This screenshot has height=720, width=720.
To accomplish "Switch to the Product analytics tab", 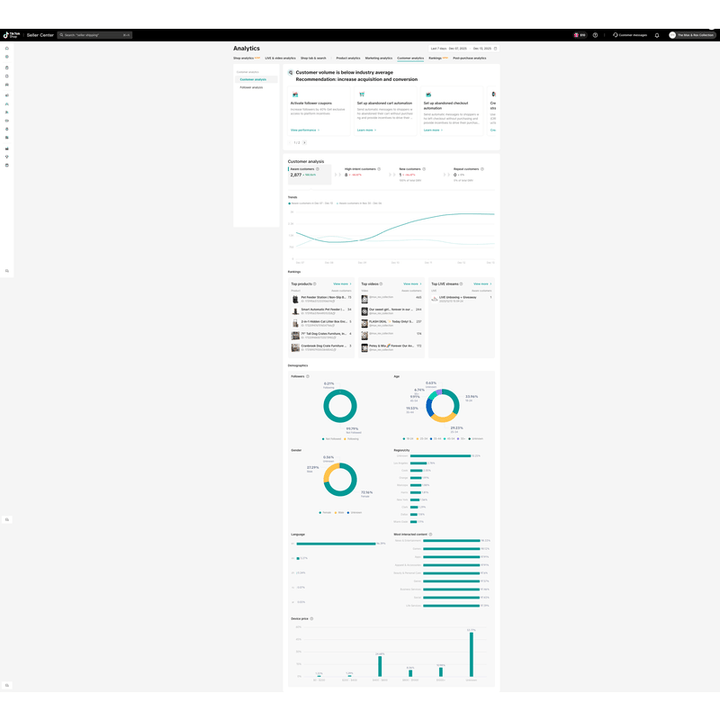I will coord(348,58).
